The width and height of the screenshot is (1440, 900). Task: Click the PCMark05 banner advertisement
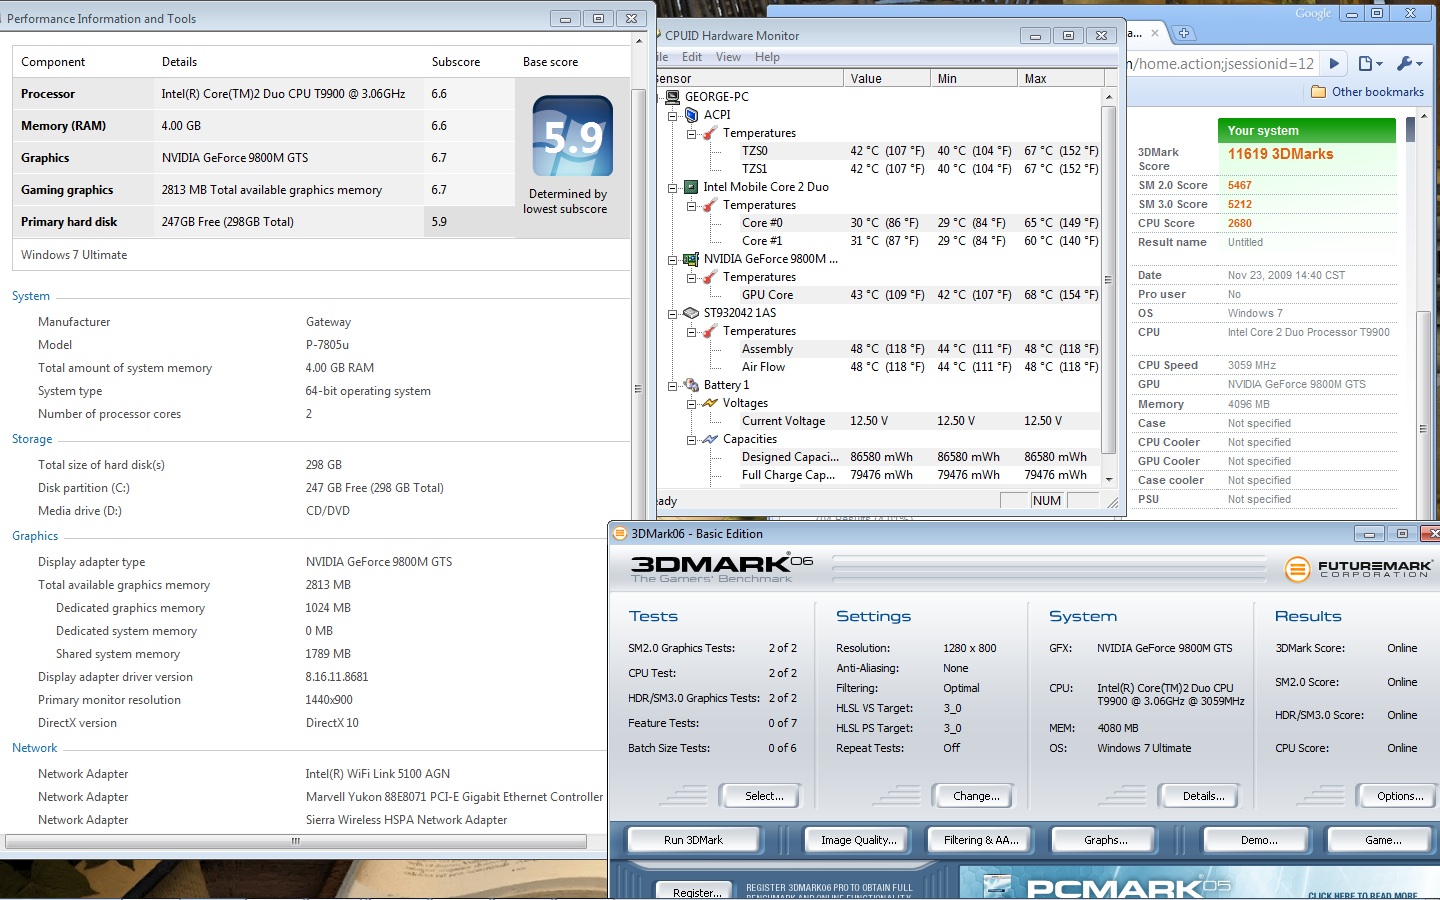click(x=1200, y=883)
